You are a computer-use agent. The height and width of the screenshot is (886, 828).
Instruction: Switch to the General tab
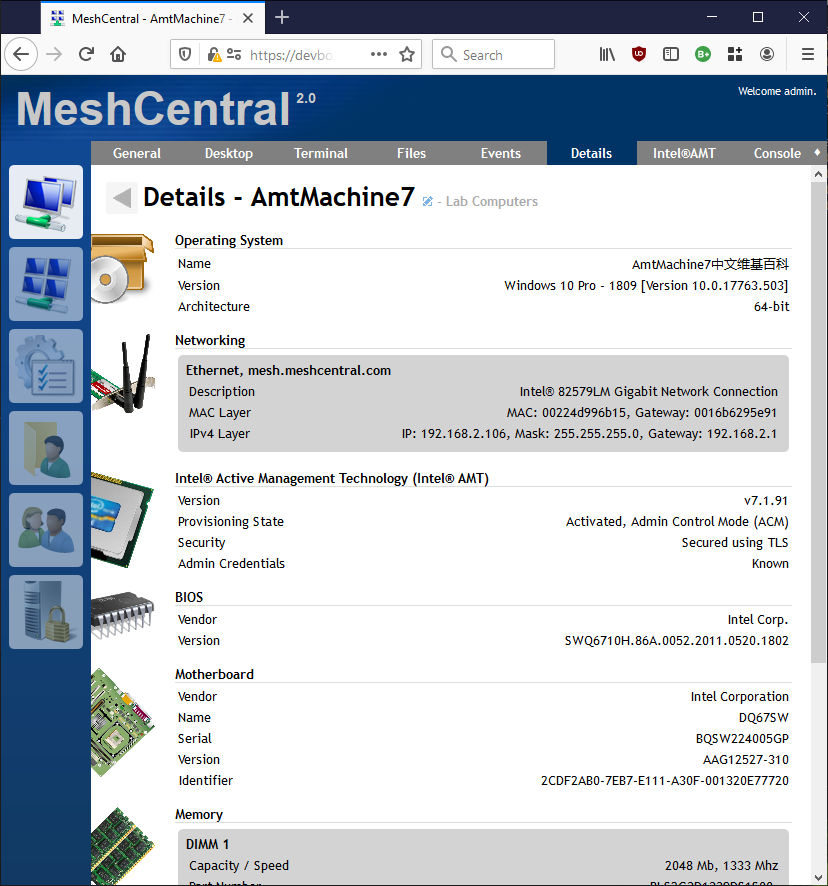point(137,153)
